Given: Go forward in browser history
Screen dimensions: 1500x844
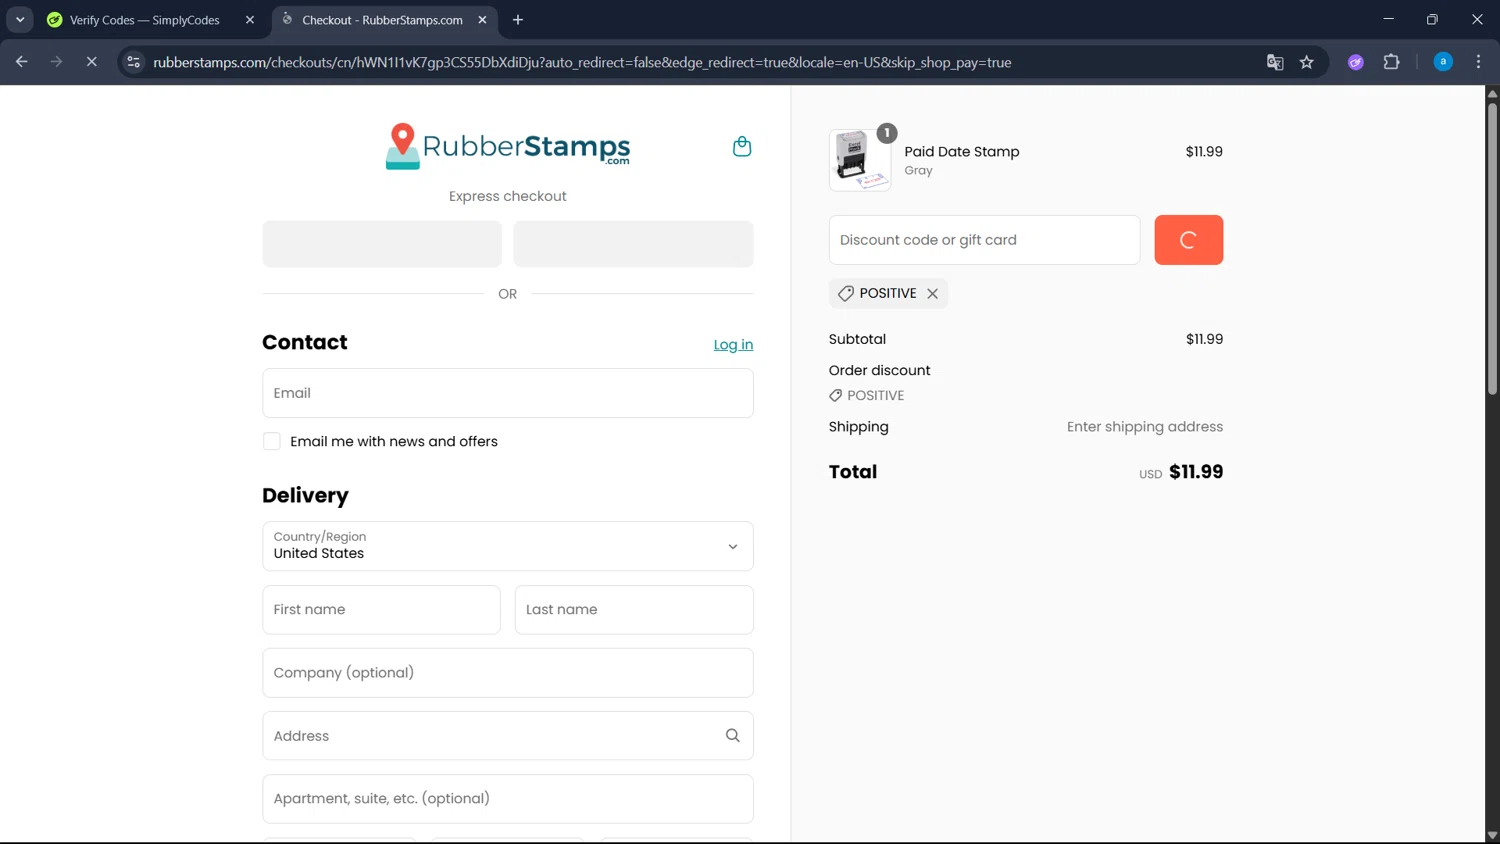Looking at the screenshot, I should (x=57, y=62).
